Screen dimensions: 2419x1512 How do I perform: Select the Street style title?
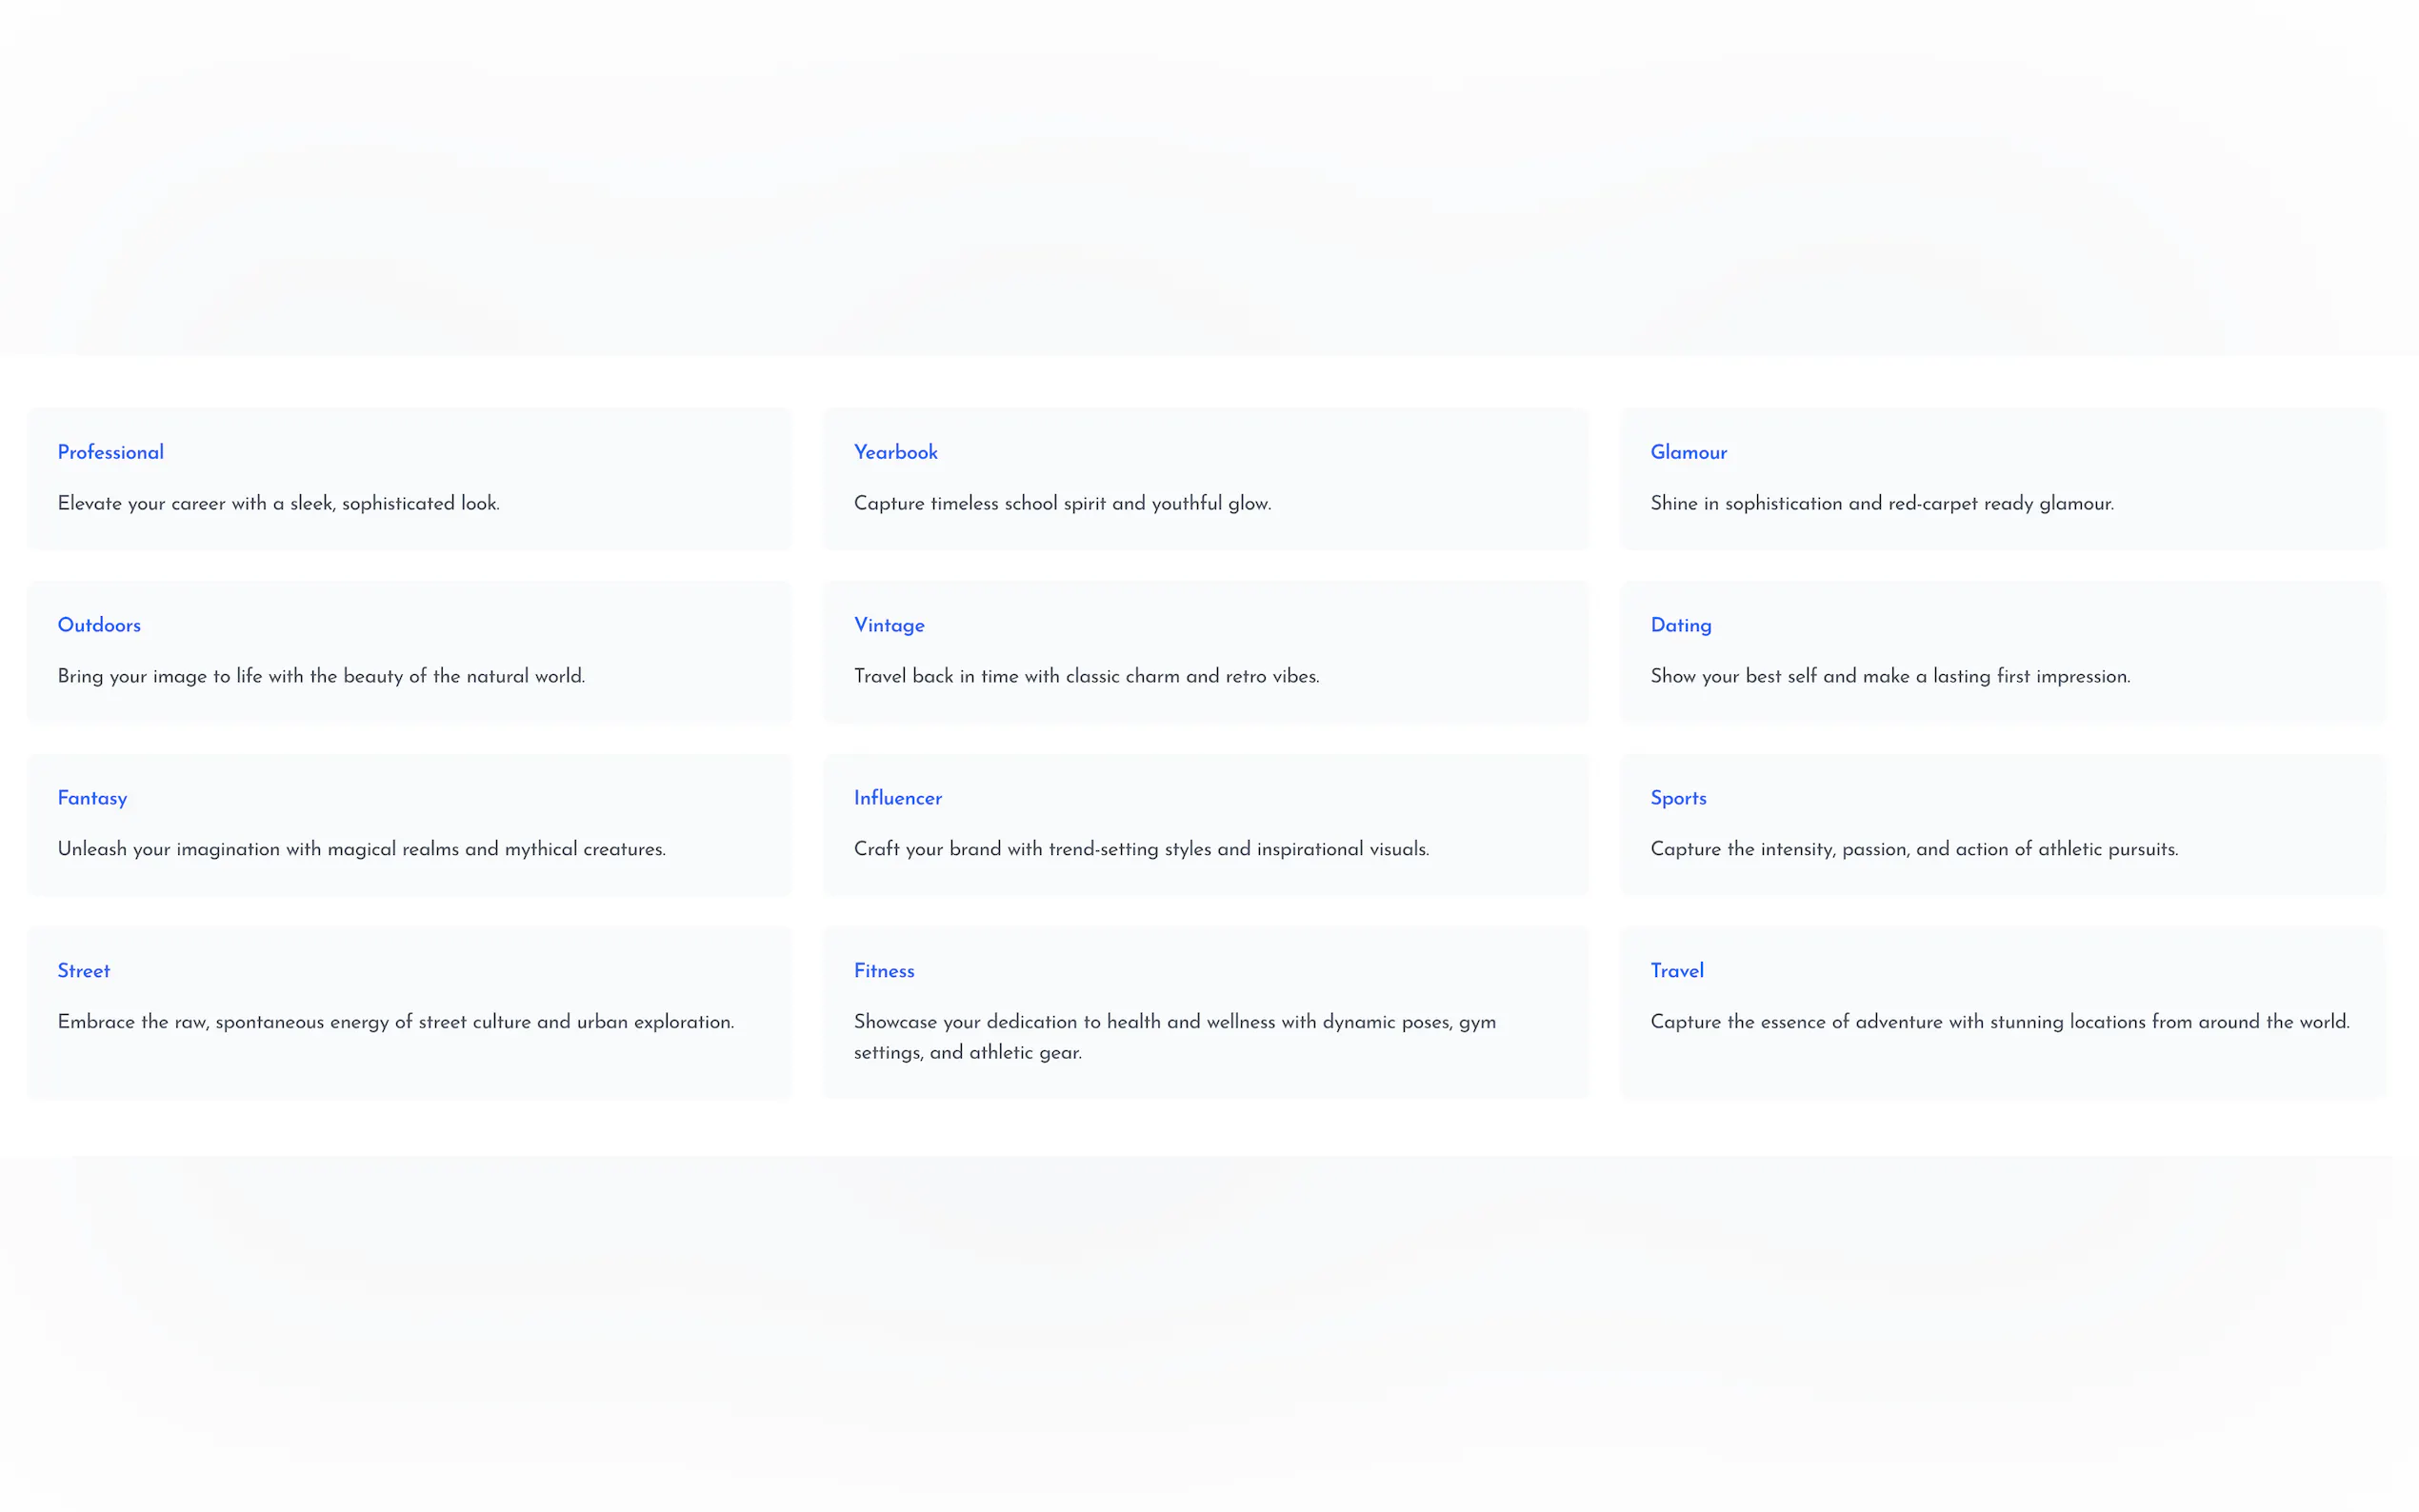[x=84, y=971]
